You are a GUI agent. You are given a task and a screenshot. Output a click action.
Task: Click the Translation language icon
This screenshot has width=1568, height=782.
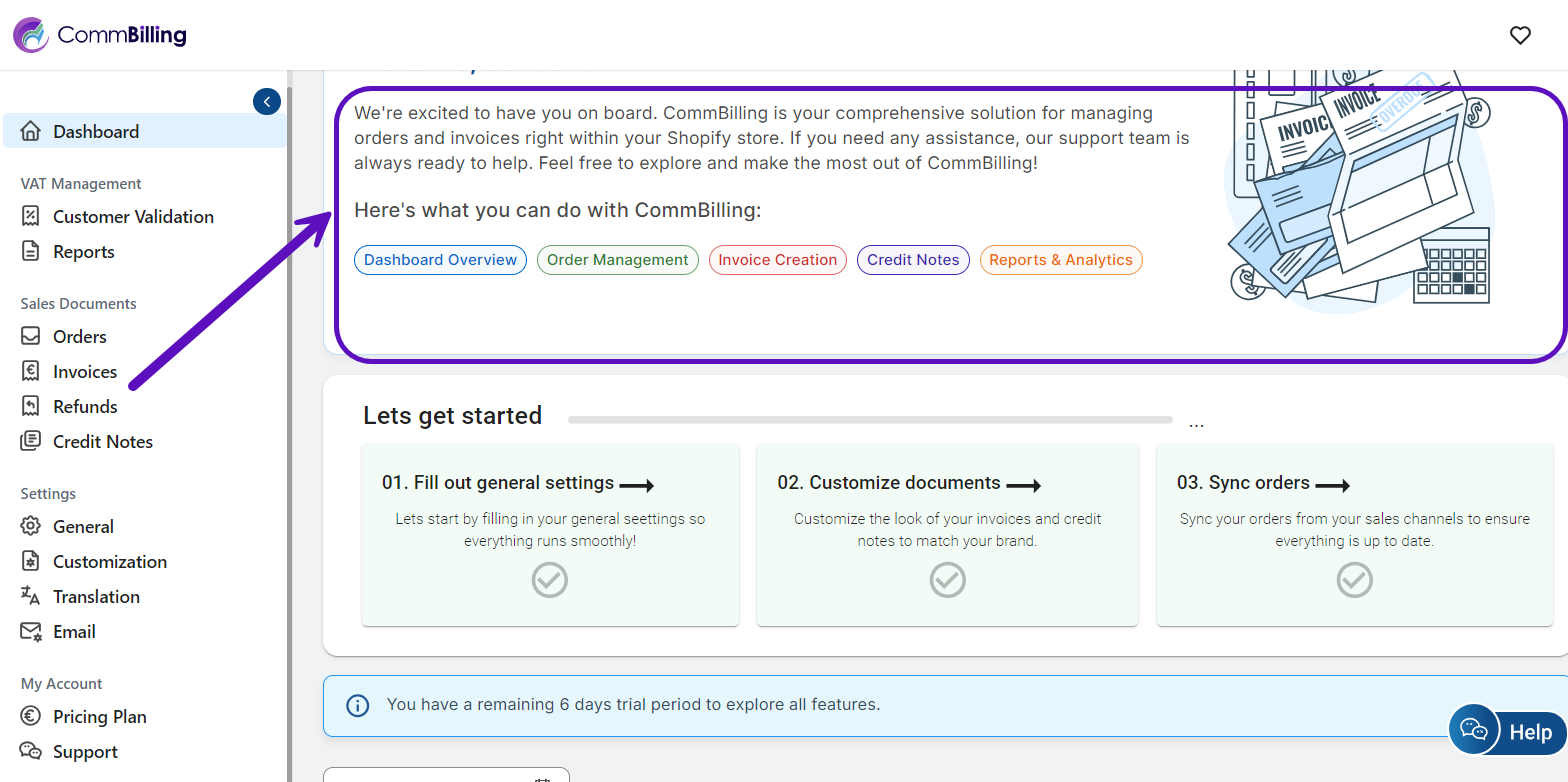point(31,596)
